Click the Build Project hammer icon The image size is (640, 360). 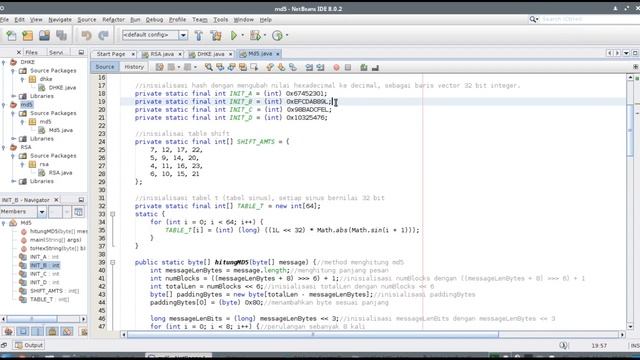[x=199, y=36]
